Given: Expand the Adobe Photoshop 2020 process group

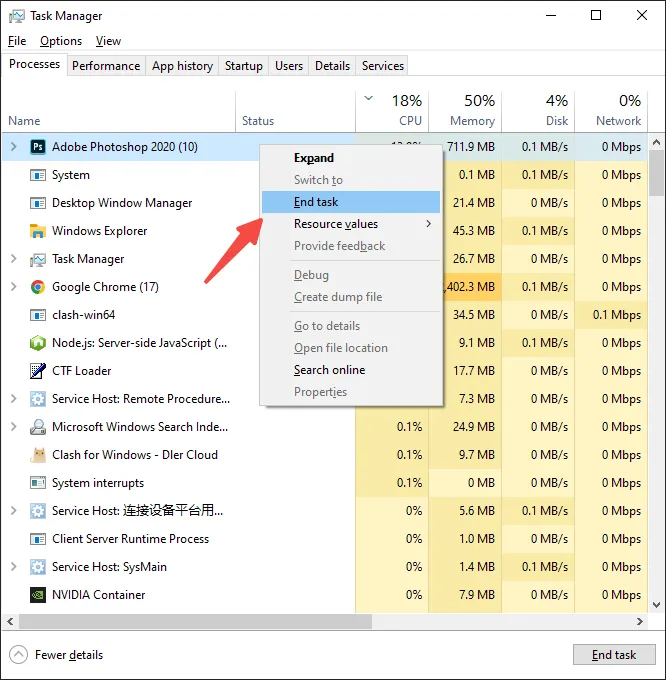Looking at the screenshot, I should click(13, 147).
